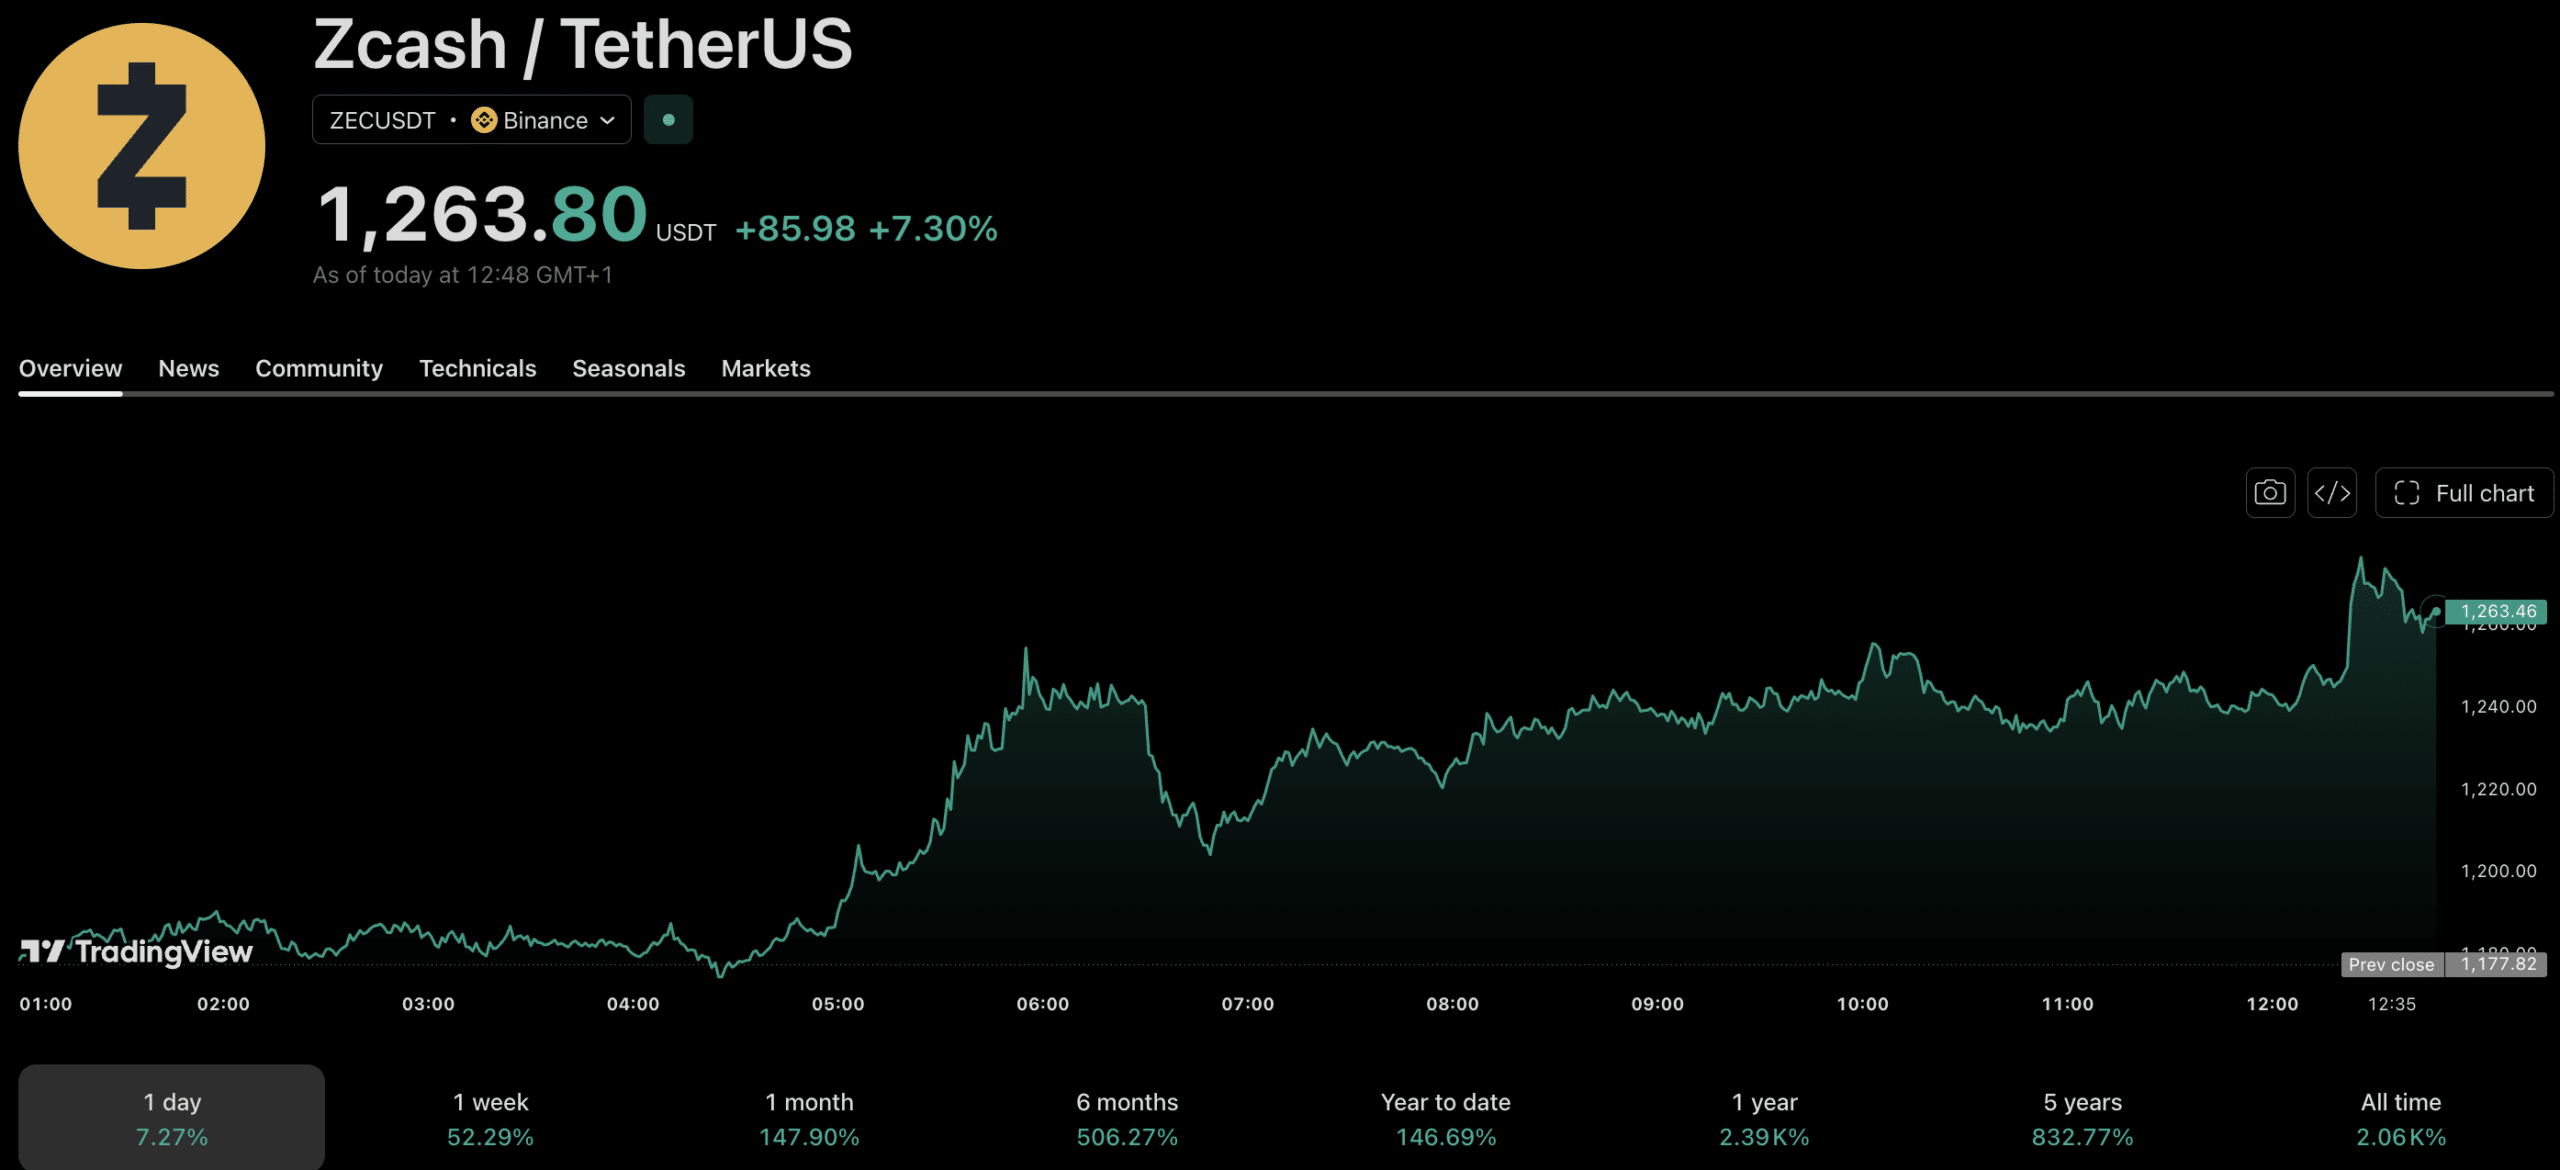2560x1170 pixels.
Task: Show the All time range
Action: click(x=2401, y=1117)
